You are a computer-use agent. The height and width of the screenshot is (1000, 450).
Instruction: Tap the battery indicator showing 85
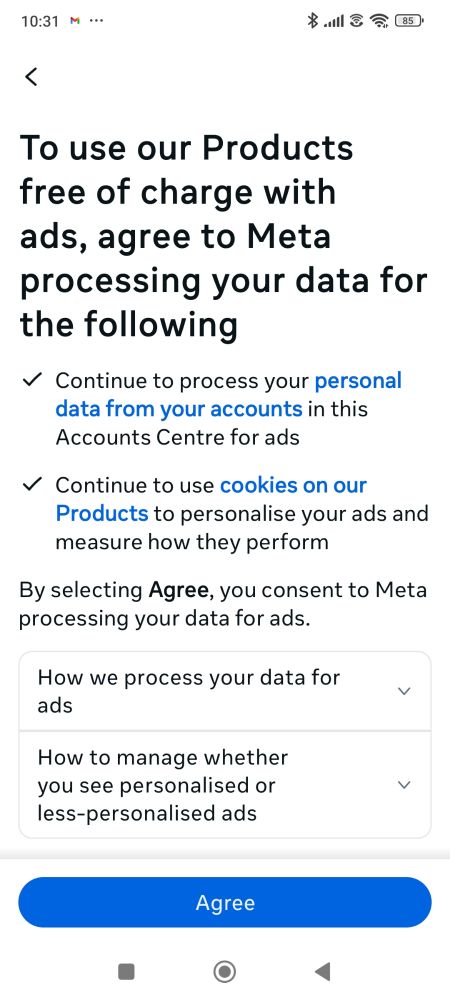[409, 21]
